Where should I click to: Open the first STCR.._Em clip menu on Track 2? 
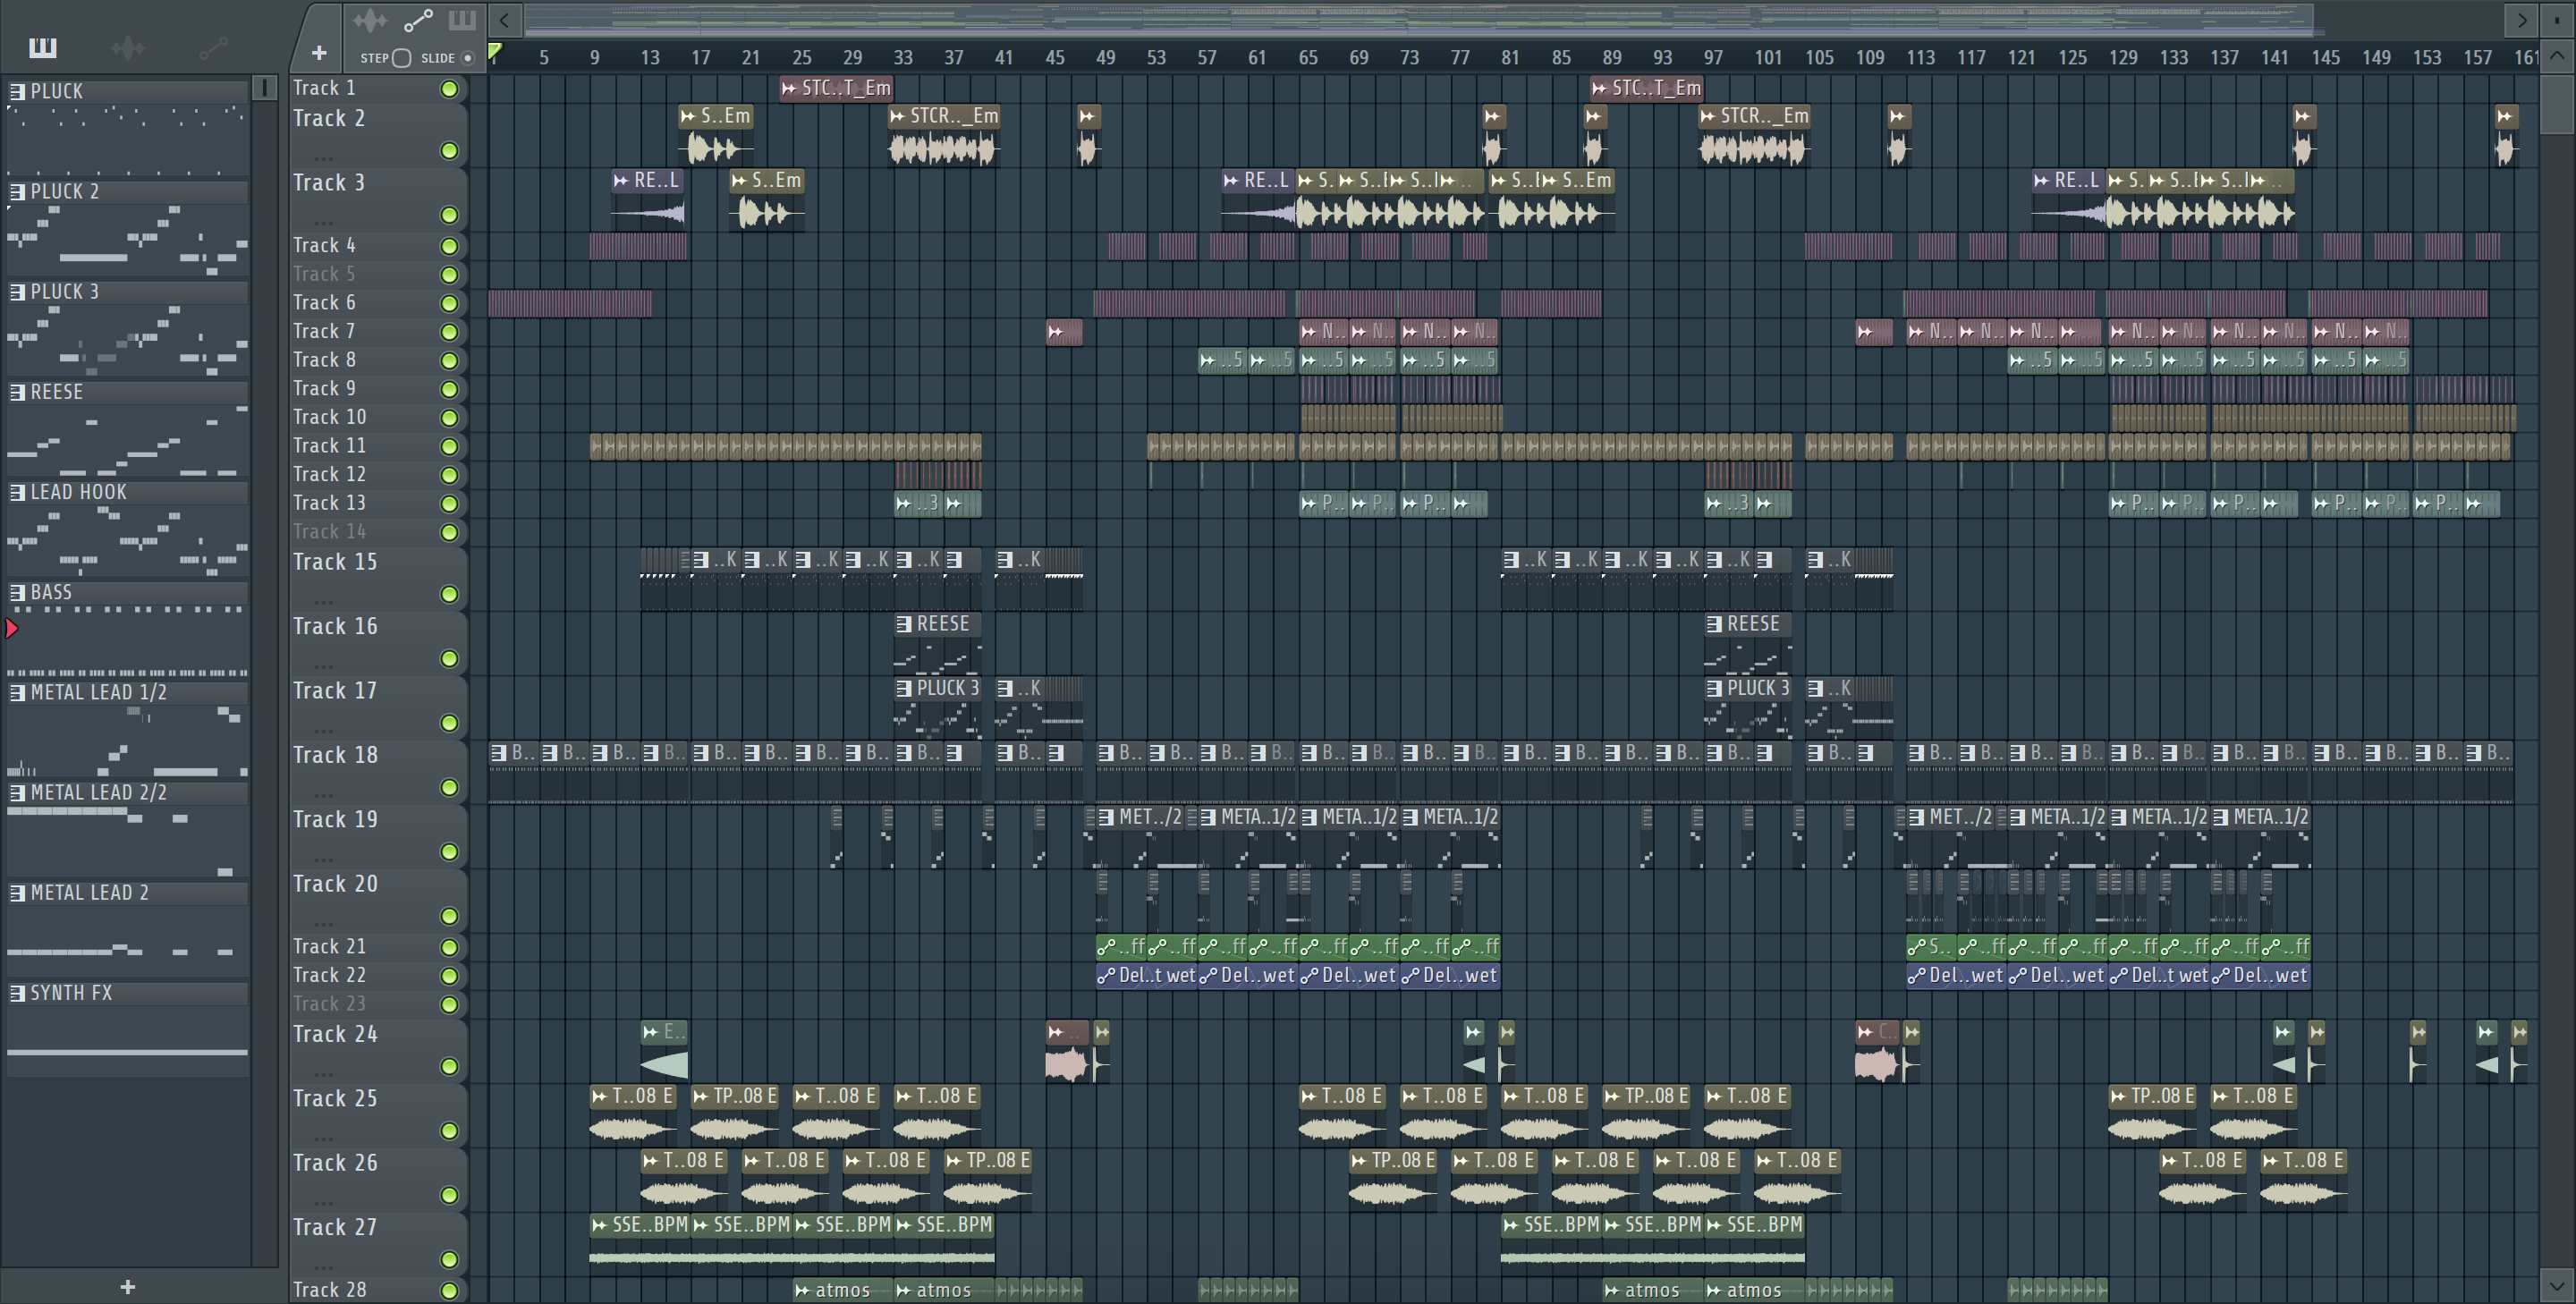897,116
